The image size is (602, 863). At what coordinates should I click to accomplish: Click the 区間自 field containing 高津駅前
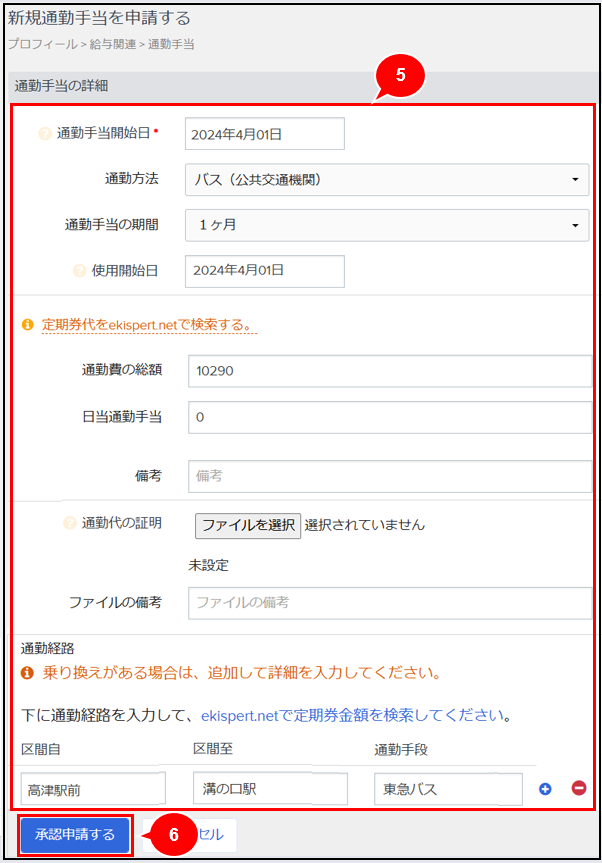pos(93,789)
